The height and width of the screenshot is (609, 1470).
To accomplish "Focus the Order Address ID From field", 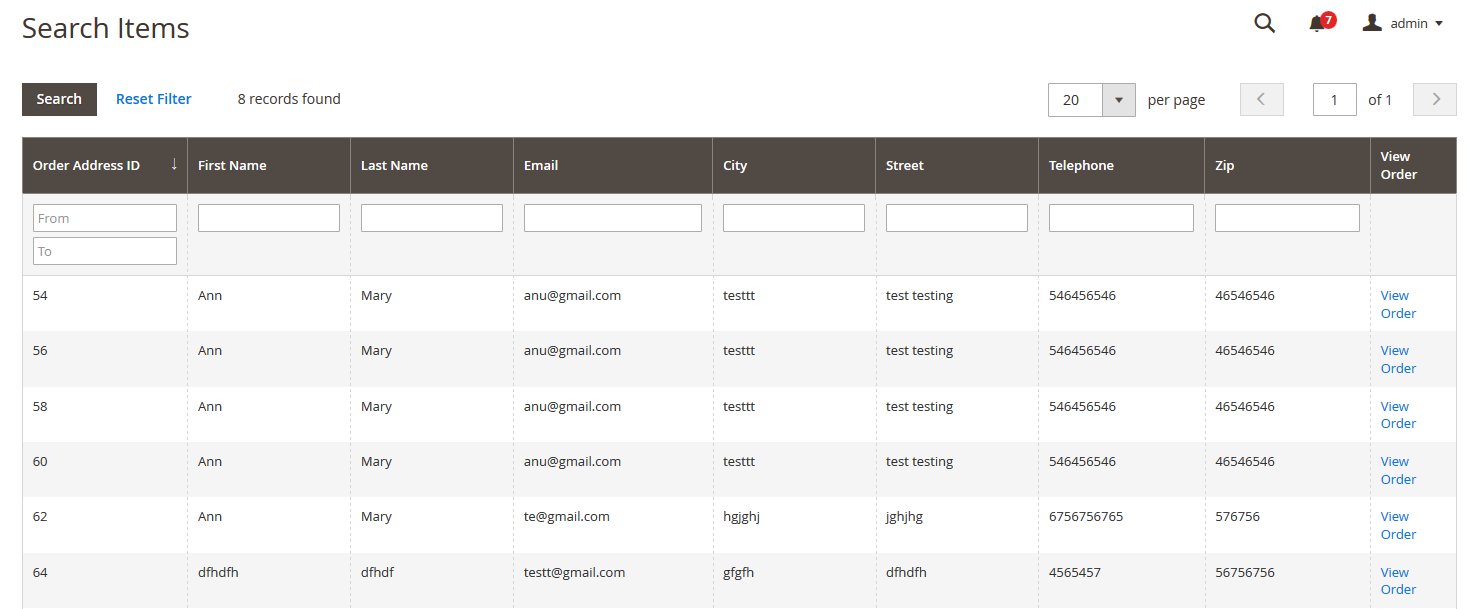I will tap(105, 218).
